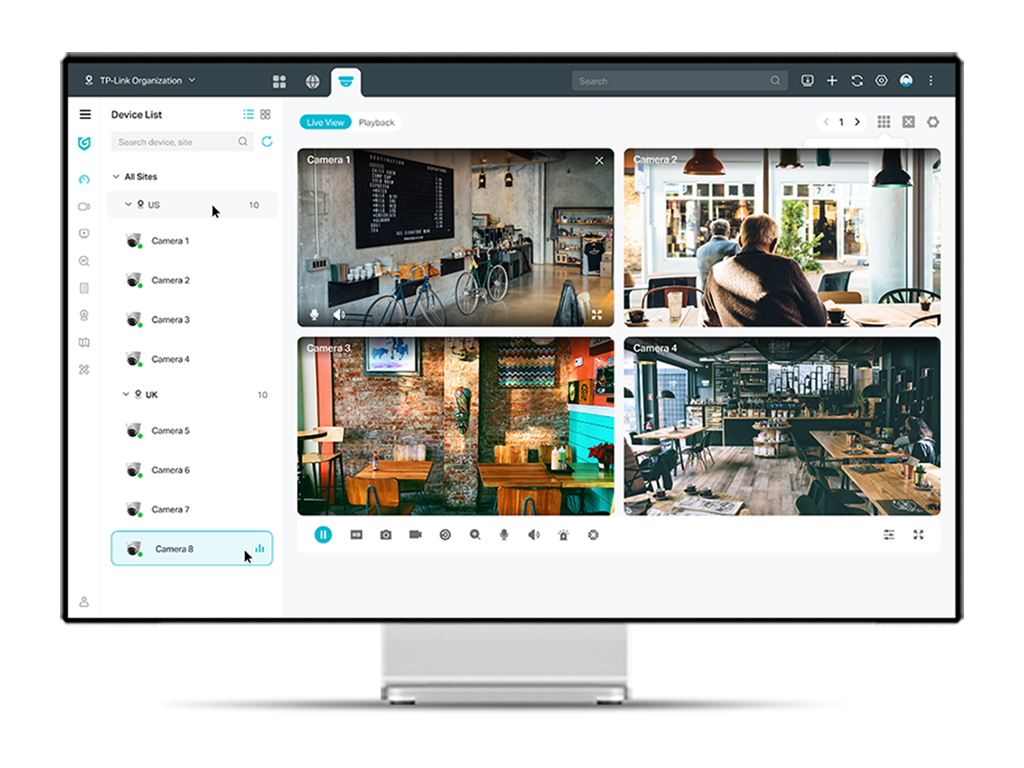Trigger the alarm siren icon
Screen dimensions: 1024x768
point(564,535)
